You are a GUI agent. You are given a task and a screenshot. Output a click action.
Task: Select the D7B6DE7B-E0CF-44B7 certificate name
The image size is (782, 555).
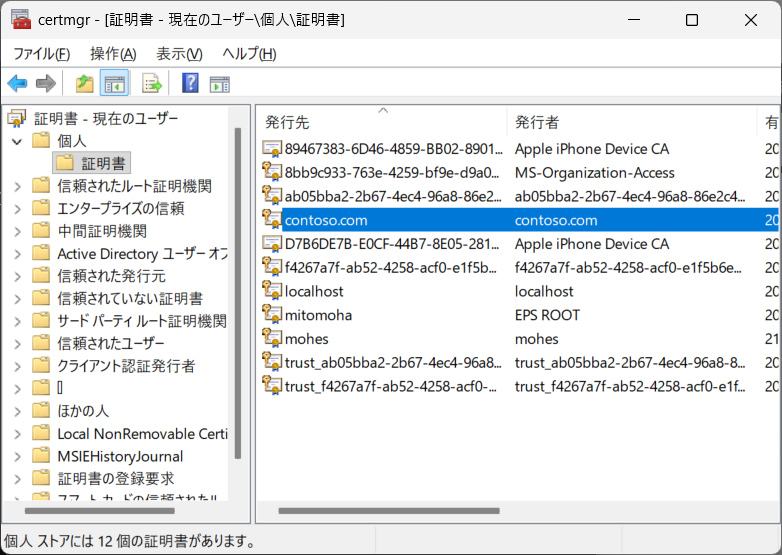pyautogui.click(x=392, y=244)
